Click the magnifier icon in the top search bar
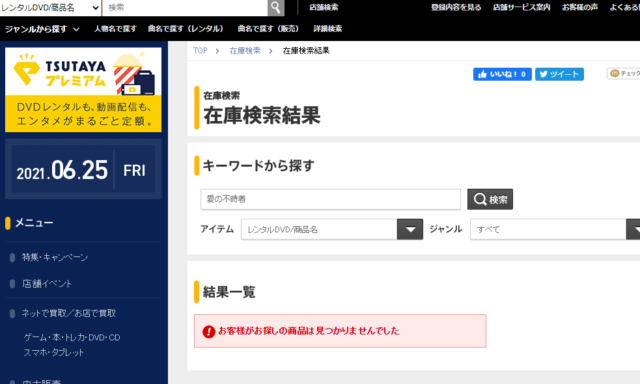The image size is (640, 384). tap(276, 7)
